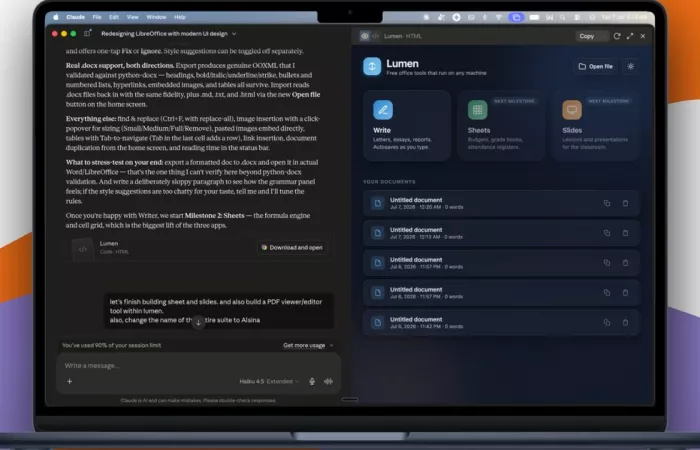Screen dimensions: 700x450
Task: Dismiss the session limit notice
Action: 331,345
